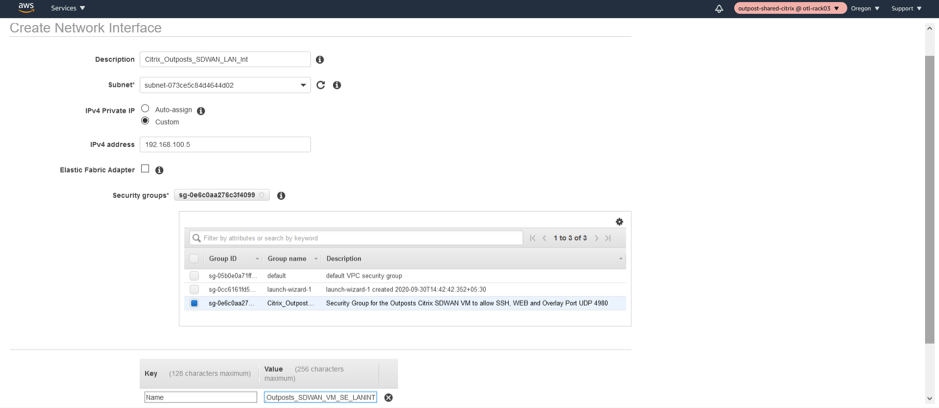Show info icon for Elastic Fabric Adapter

click(159, 170)
